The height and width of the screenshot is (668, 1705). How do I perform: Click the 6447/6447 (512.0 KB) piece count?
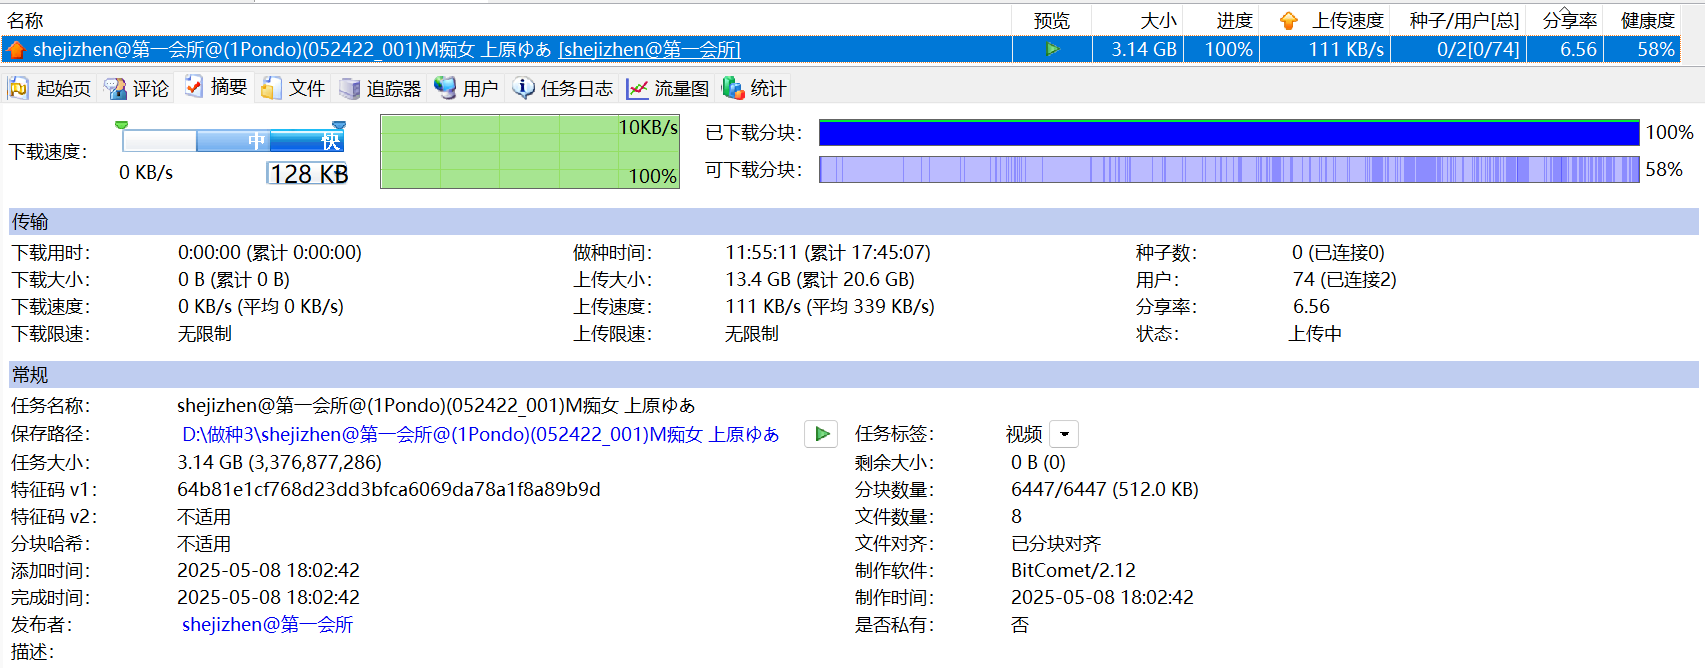click(x=1105, y=490)
